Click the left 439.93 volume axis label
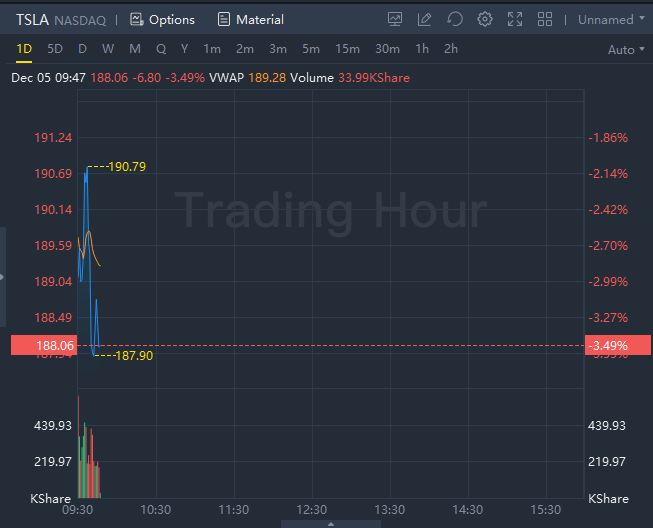The height and width of the screenshot is (528, 653). [53, 426]
